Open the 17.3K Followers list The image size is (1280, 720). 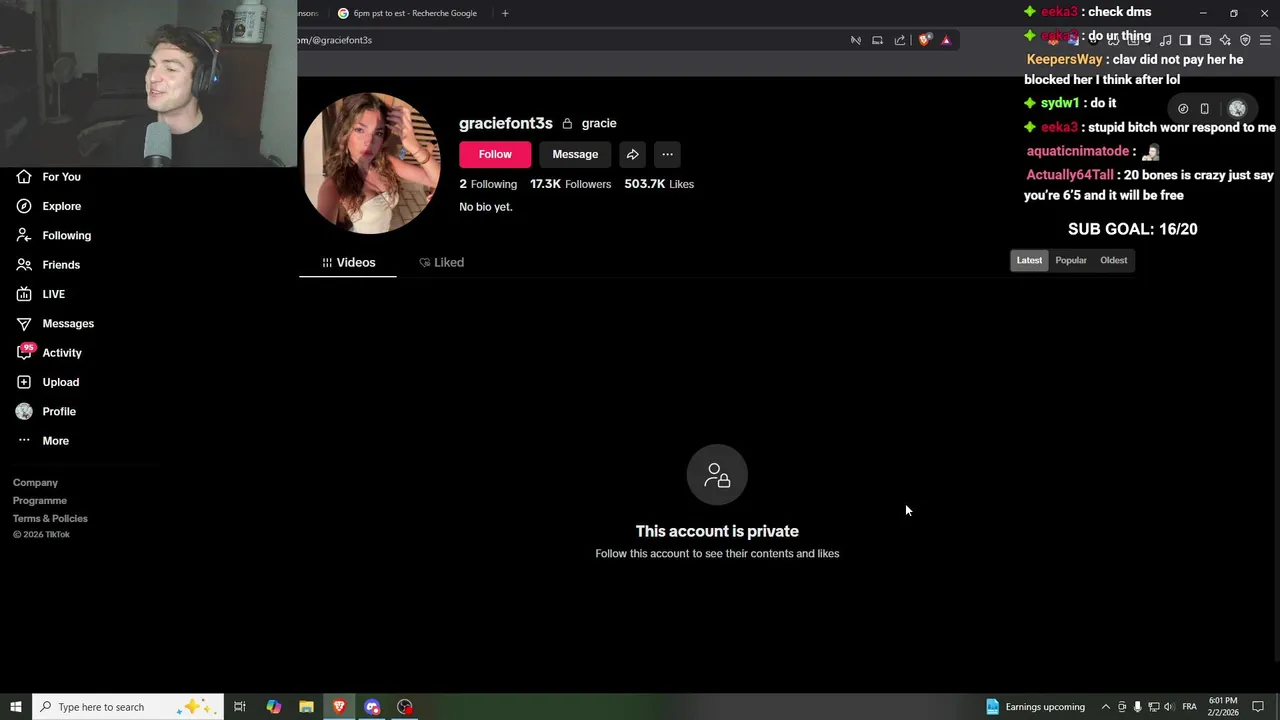point(570,184)
